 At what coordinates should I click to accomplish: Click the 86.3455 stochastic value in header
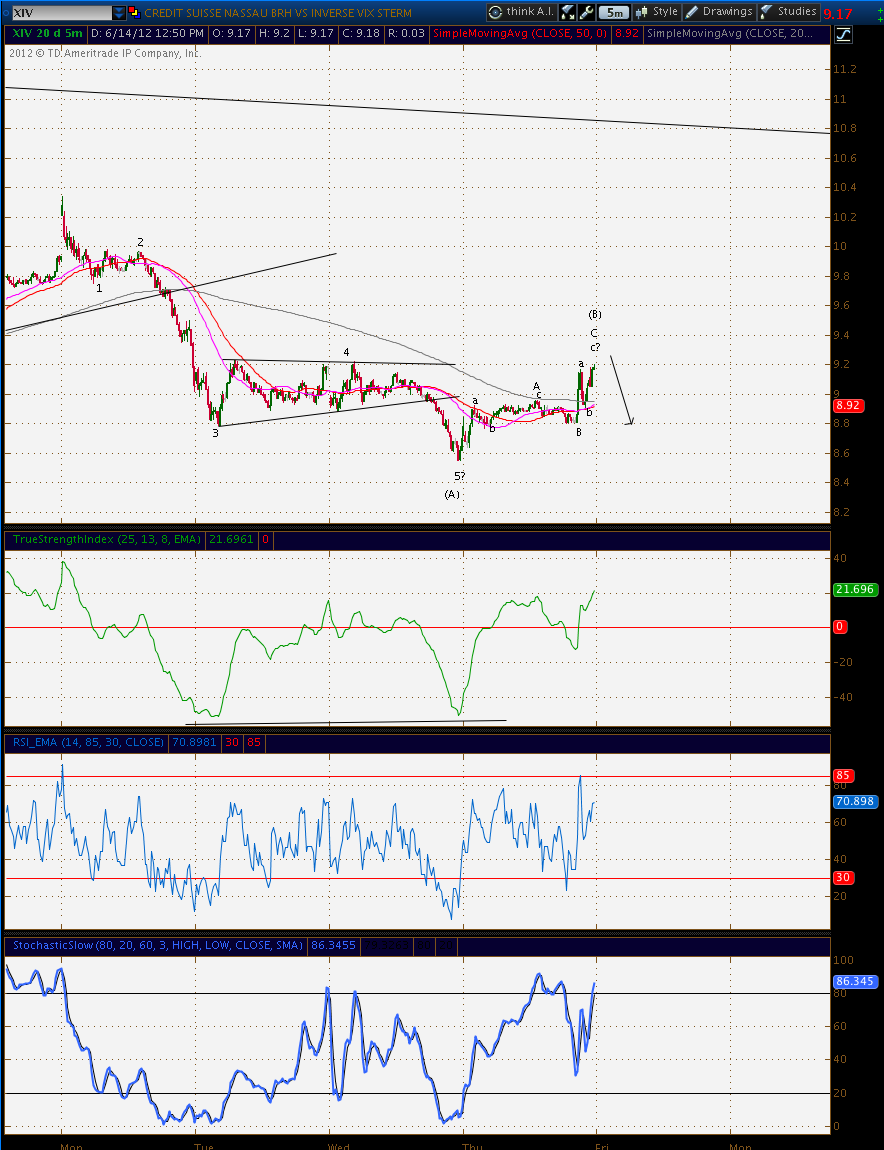tap(333, 946)
